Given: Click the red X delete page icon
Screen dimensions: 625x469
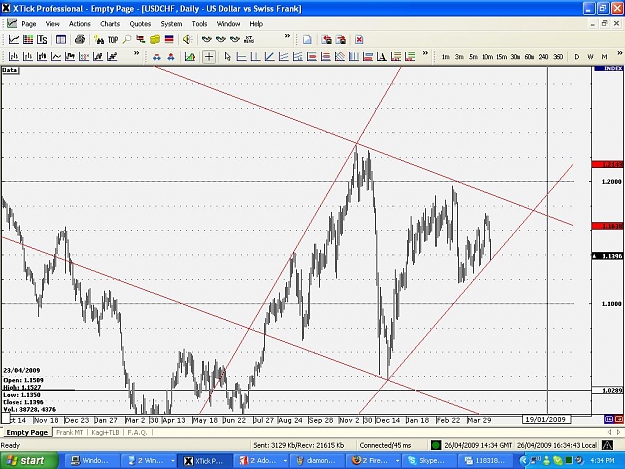Looking at the screenshot, I should tap(359, 39).
